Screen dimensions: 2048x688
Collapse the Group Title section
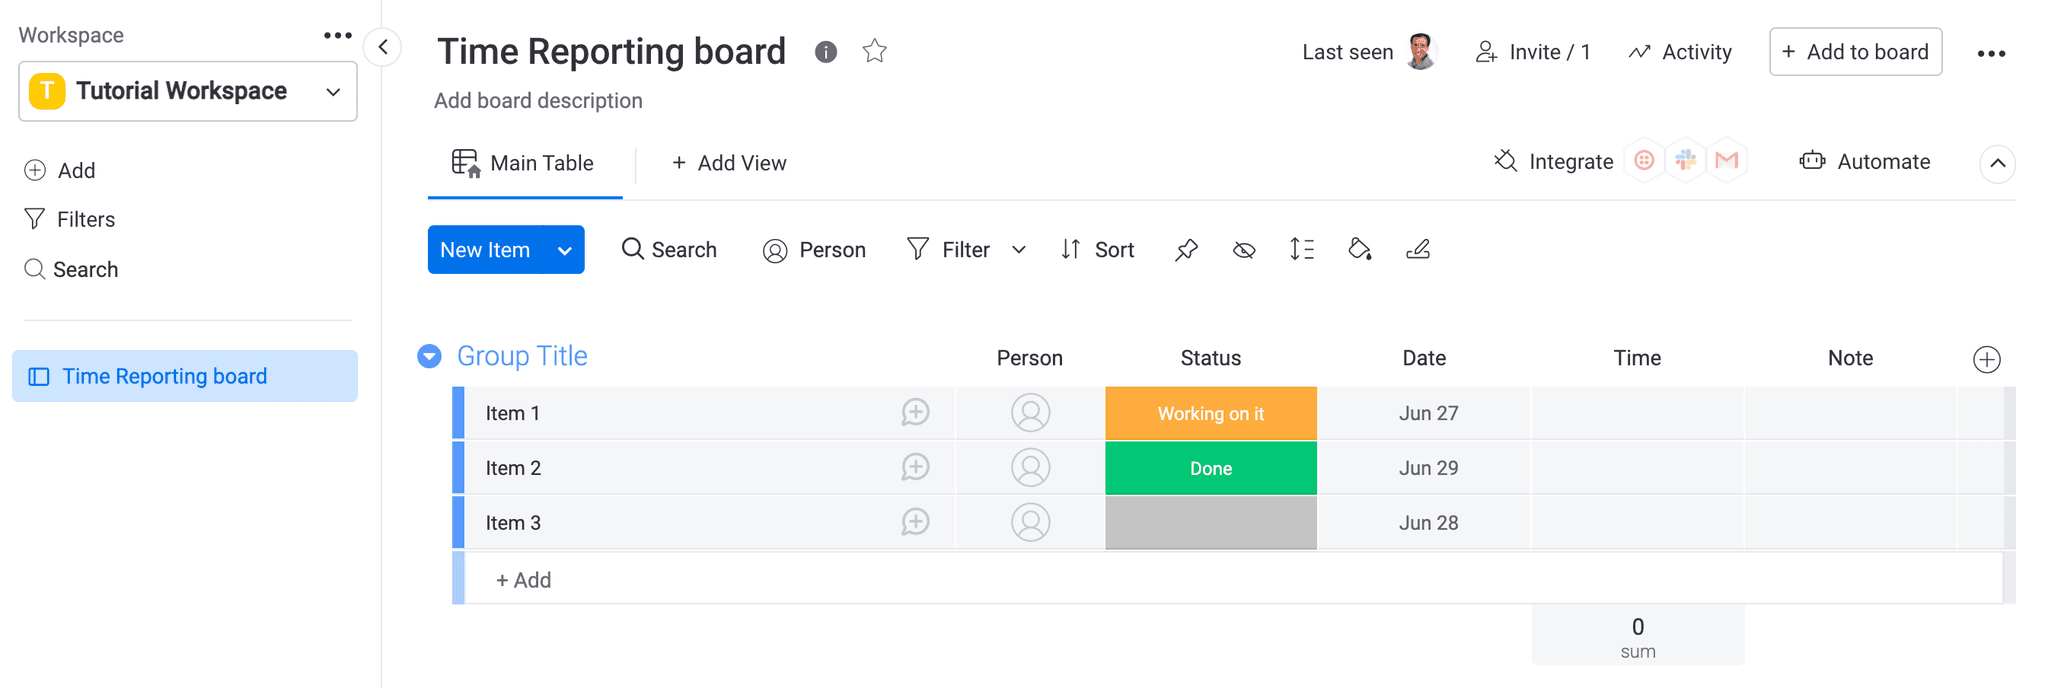[428, 356]
